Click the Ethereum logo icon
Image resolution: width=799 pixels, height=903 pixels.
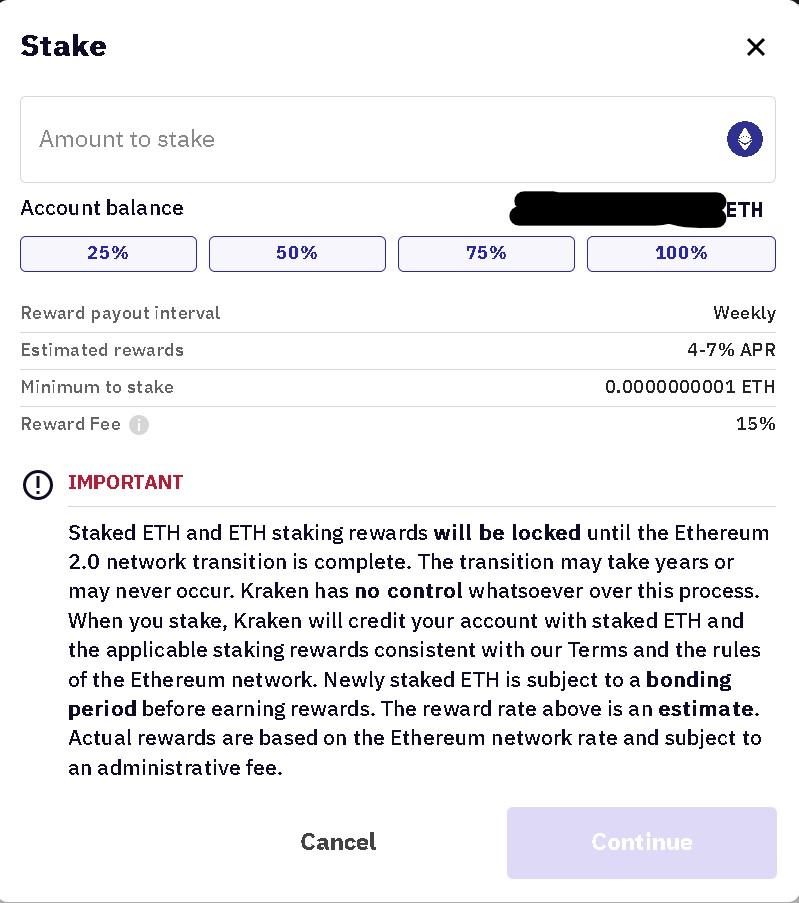click(745, 139)
